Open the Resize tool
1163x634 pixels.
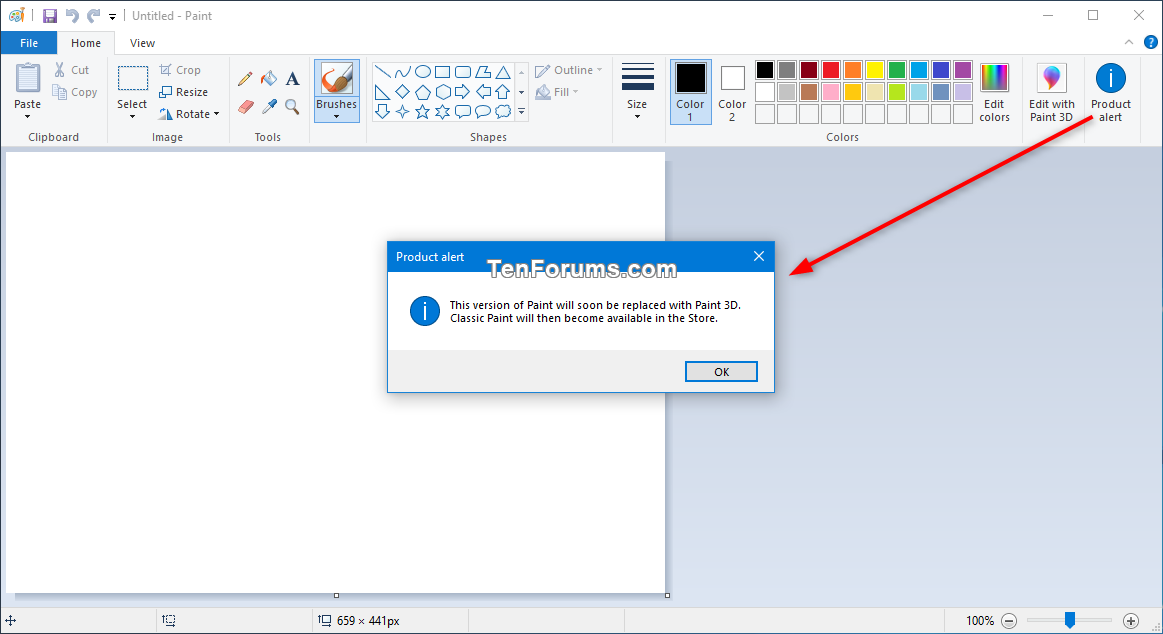183,92
